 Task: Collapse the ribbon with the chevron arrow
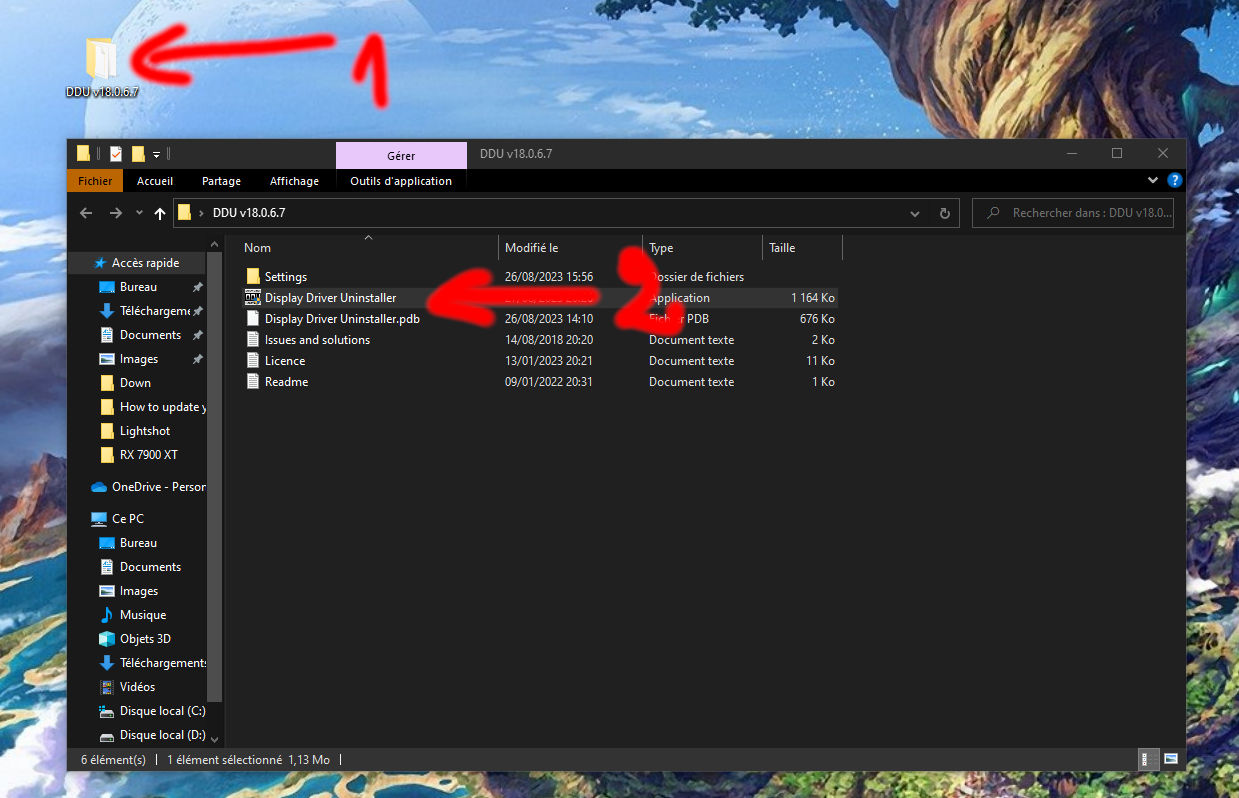pos(1153,181)
